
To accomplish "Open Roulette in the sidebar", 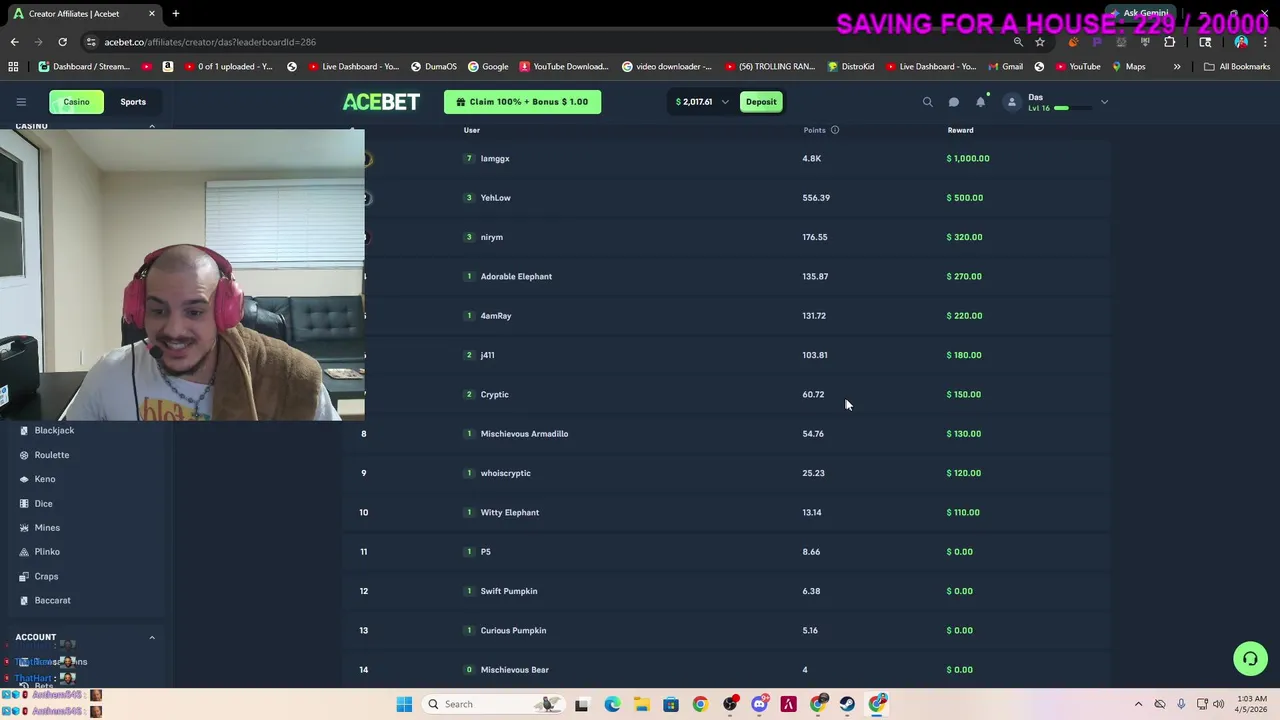I will tap(52, 455).
